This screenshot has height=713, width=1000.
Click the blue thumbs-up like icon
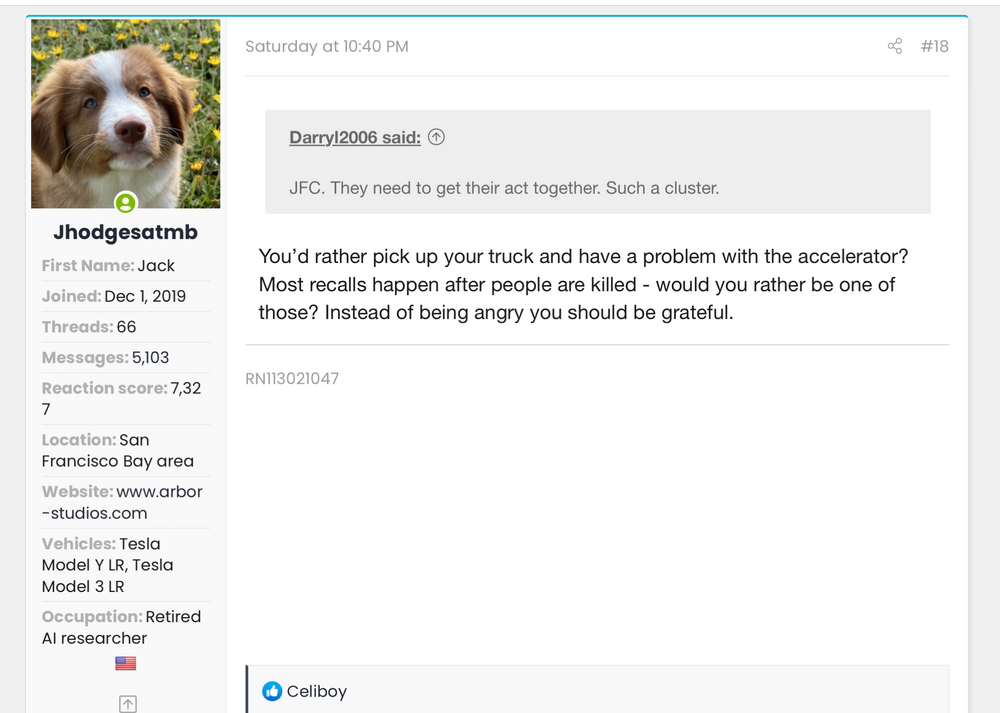[272, 691]
